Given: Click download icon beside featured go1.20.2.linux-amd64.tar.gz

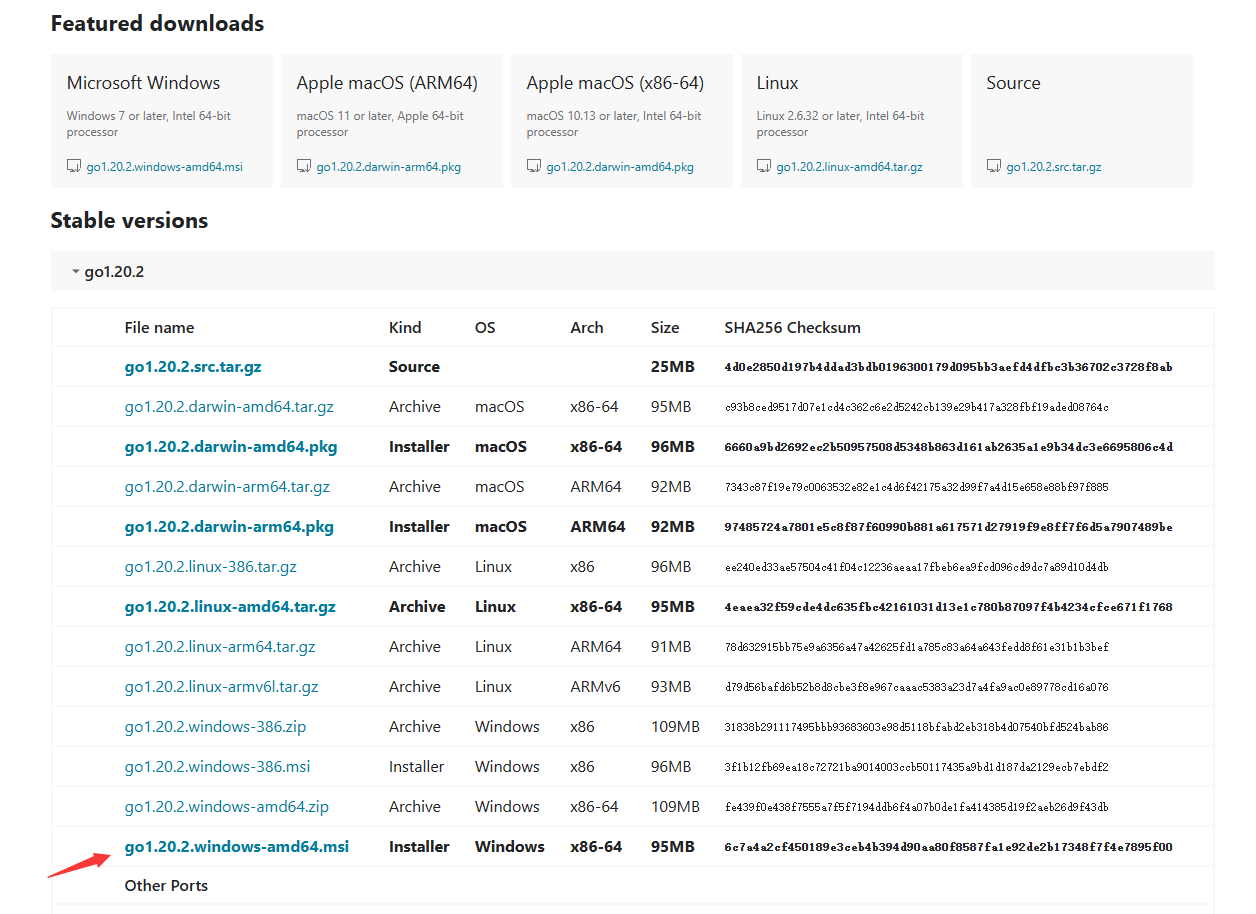Looking at the screenshot, I should click(764, 166).
